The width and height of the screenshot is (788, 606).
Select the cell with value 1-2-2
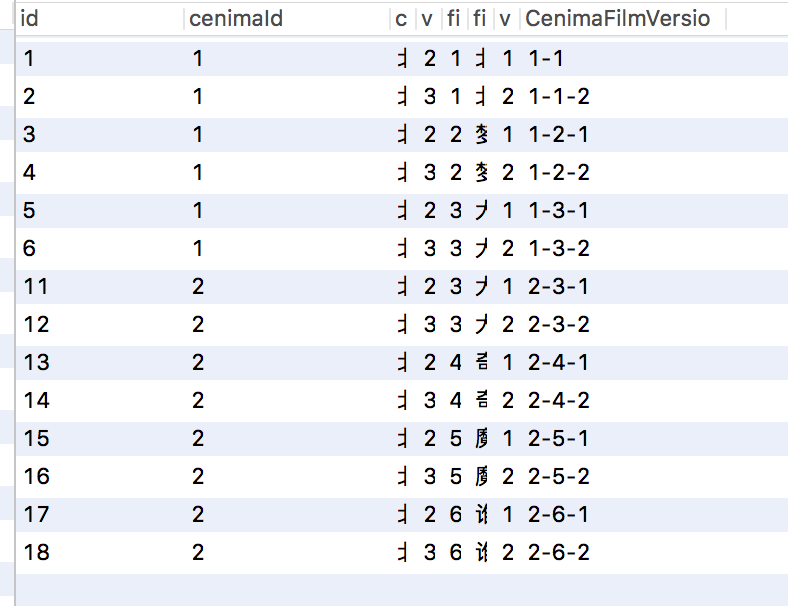(x=558, y=173)
